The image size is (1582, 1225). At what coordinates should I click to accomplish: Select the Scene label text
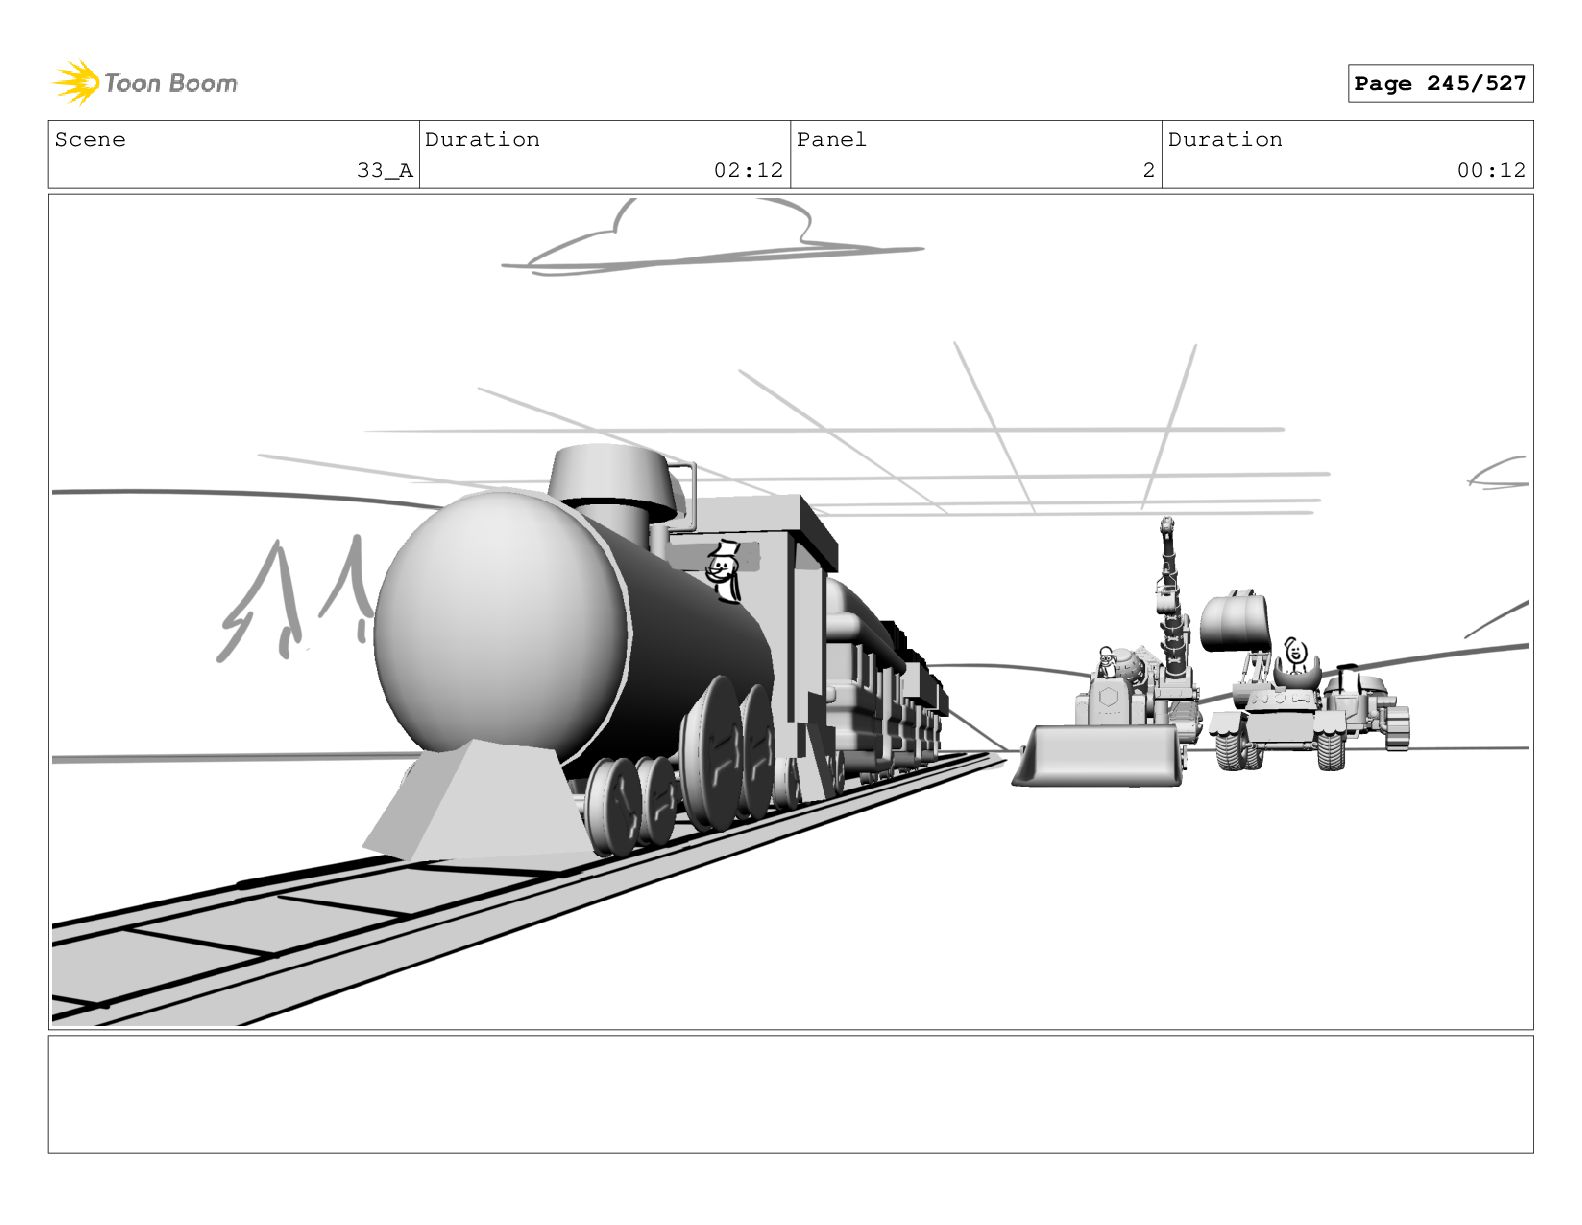[x=91, y=140]
